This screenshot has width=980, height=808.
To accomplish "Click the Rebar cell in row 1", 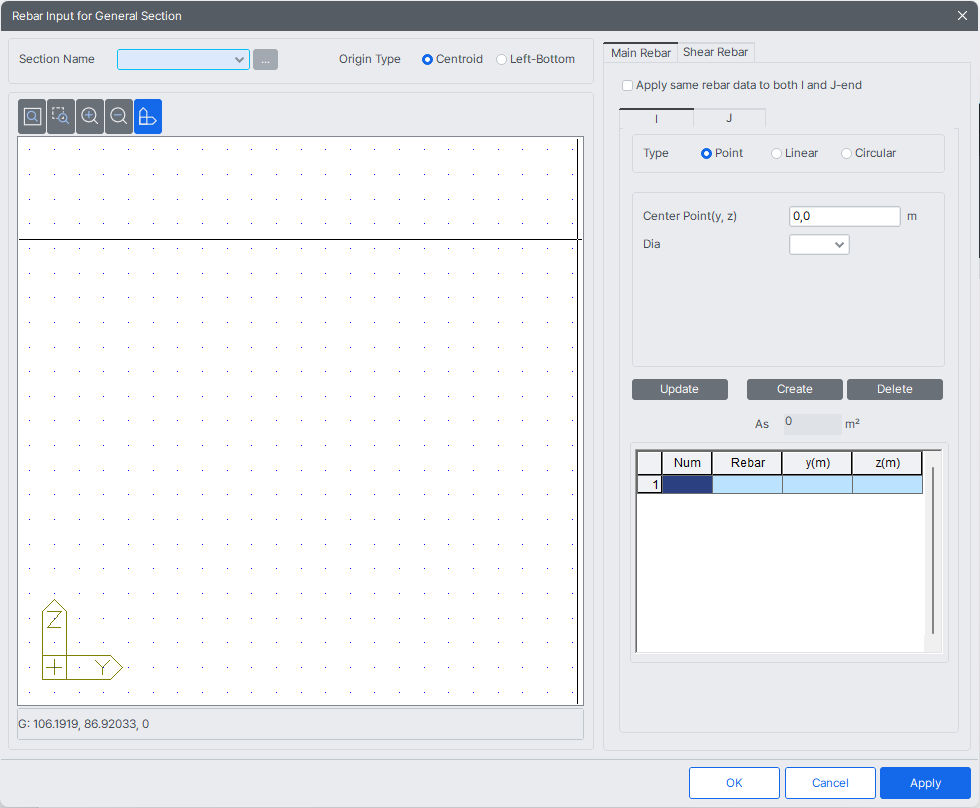I will tap(748, 485).
